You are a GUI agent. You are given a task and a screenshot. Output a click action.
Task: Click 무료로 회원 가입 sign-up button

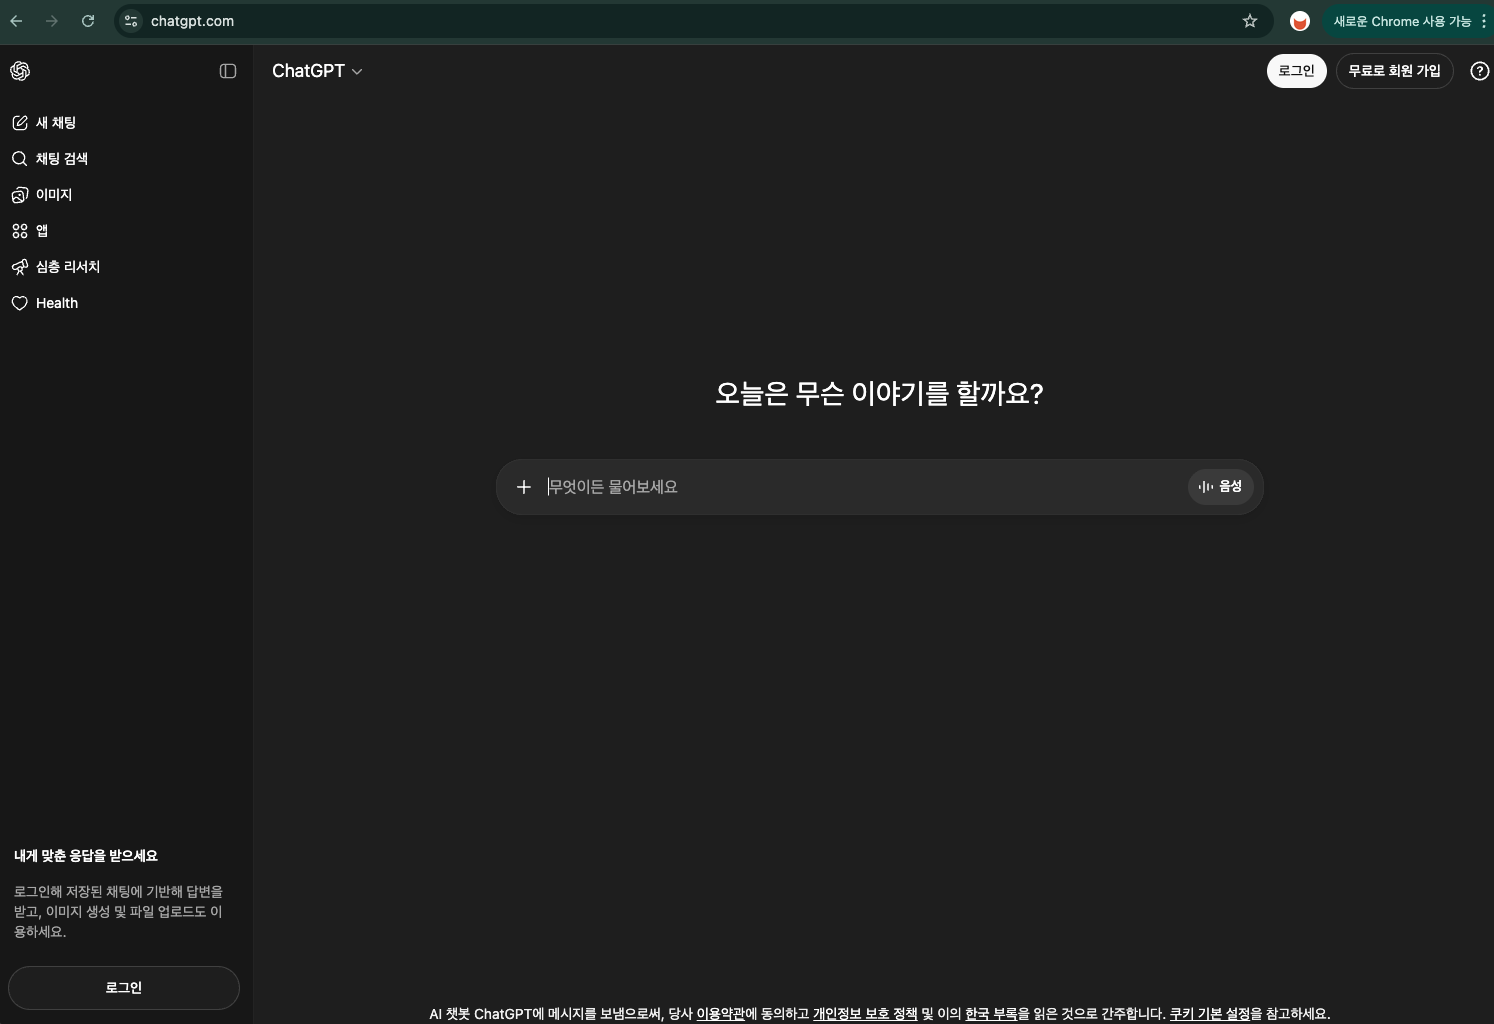point(1394,71)
